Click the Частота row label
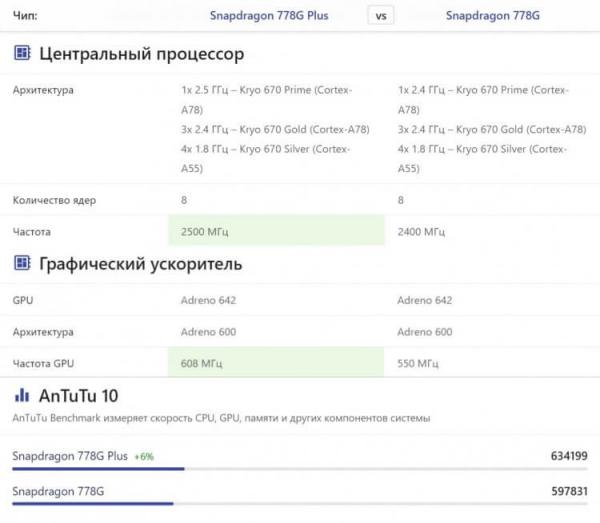The height and width of the screenshot is (523, 600). (32, 232)
